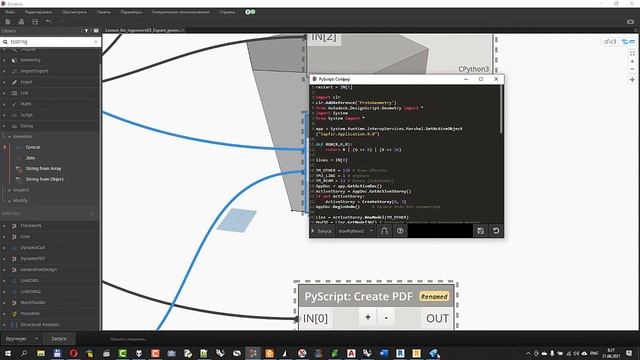The width and height of the screenshot is (640, 360).
Task: Click the camera export image icon
Action: point(631,22)
